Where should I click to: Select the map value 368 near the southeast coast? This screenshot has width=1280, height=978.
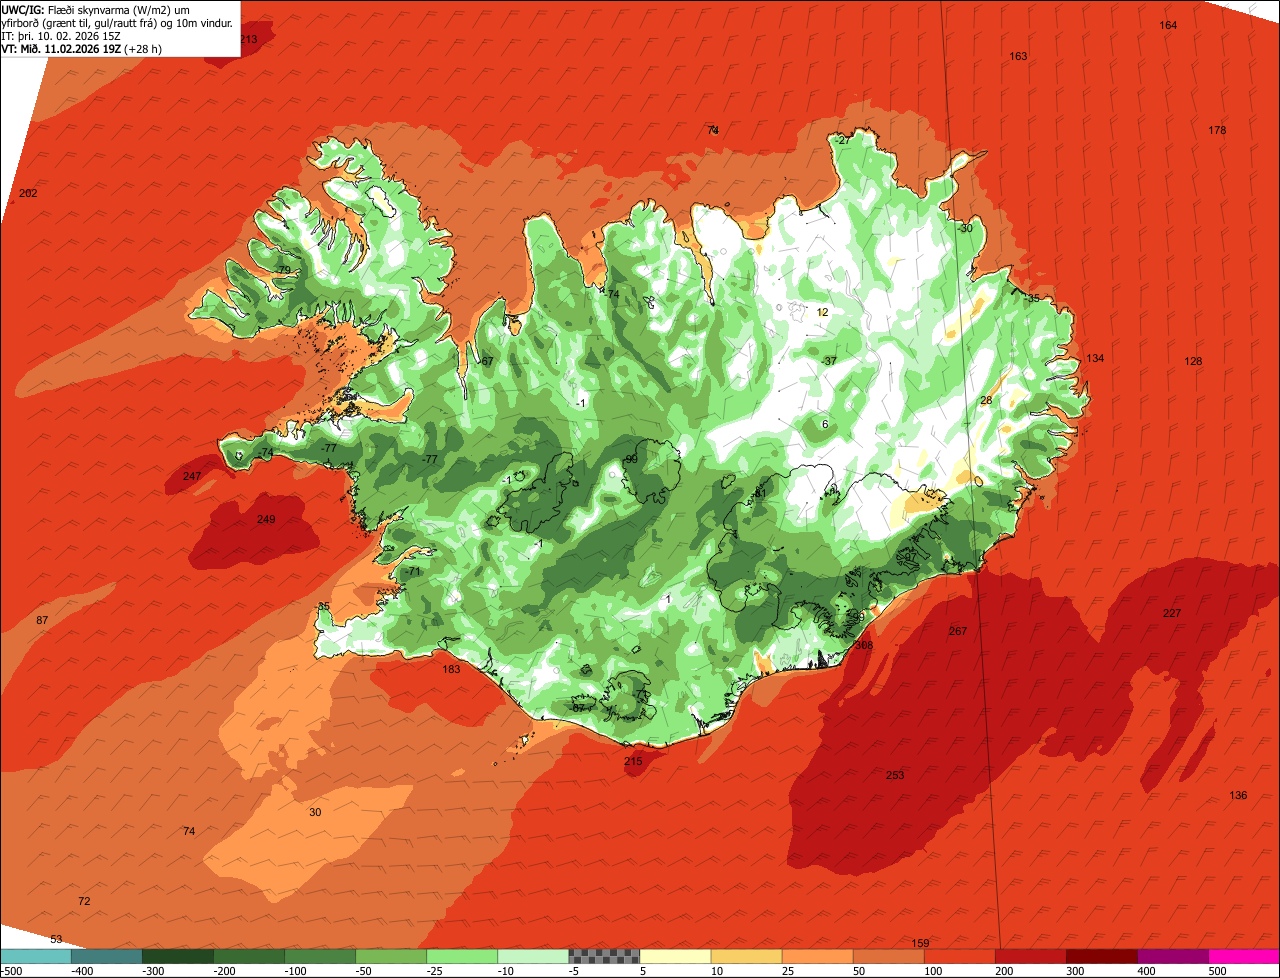pyautogui.click(x=864, y=646)
